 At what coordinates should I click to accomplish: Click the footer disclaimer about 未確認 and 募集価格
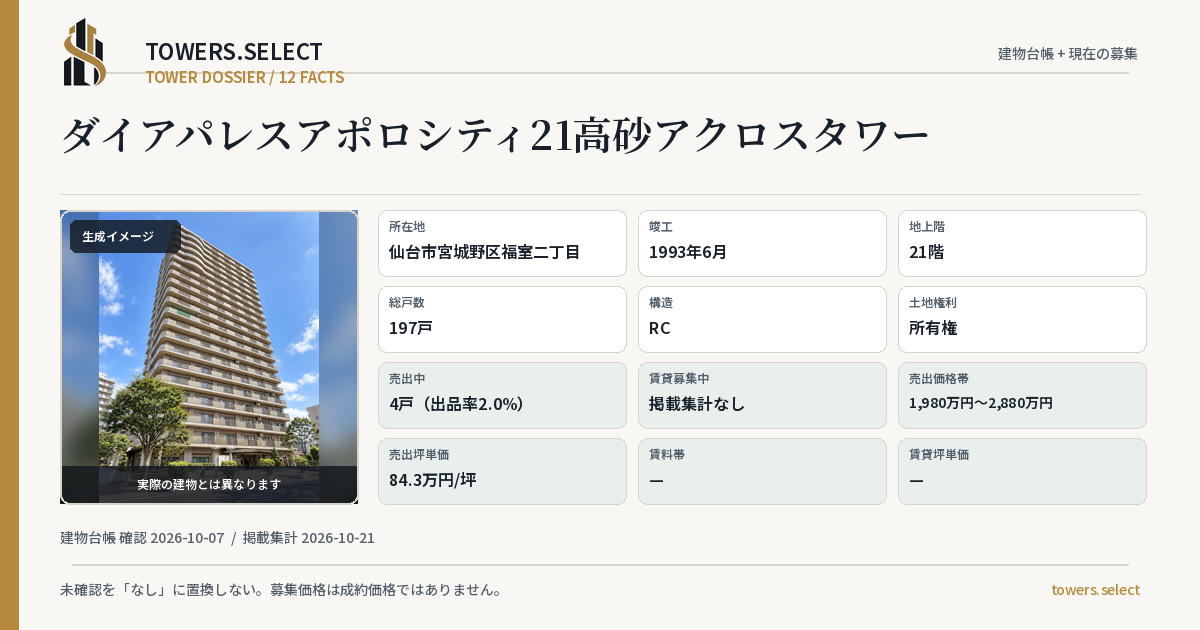click(281, 590)
